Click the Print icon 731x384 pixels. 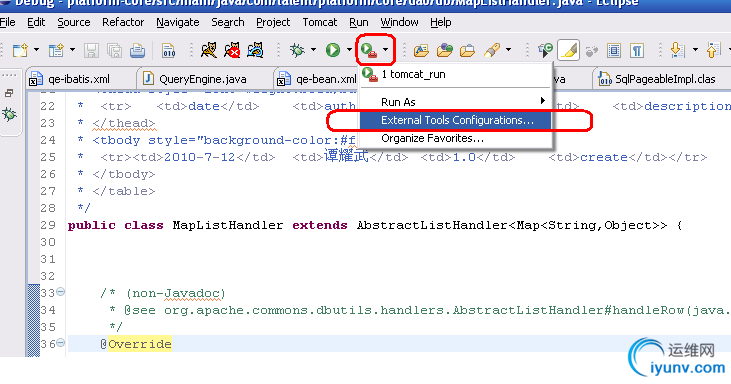pos(138,50)
